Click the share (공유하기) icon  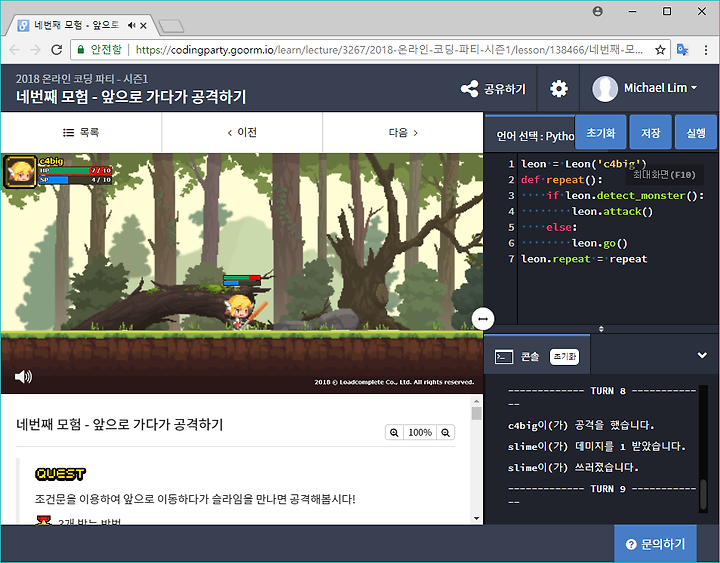469,88
